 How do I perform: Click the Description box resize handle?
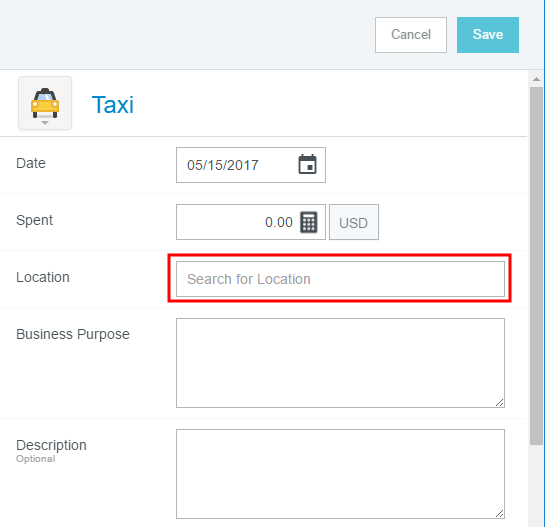coord(500,514)
